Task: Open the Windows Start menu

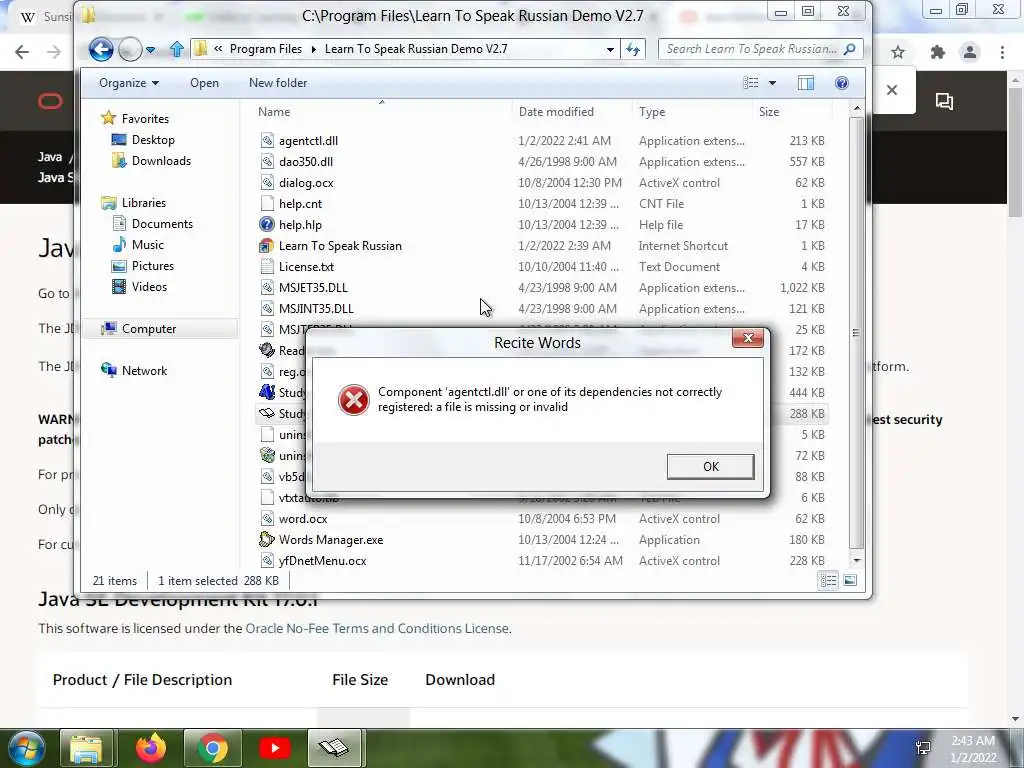Action: (x=26, y=748)
